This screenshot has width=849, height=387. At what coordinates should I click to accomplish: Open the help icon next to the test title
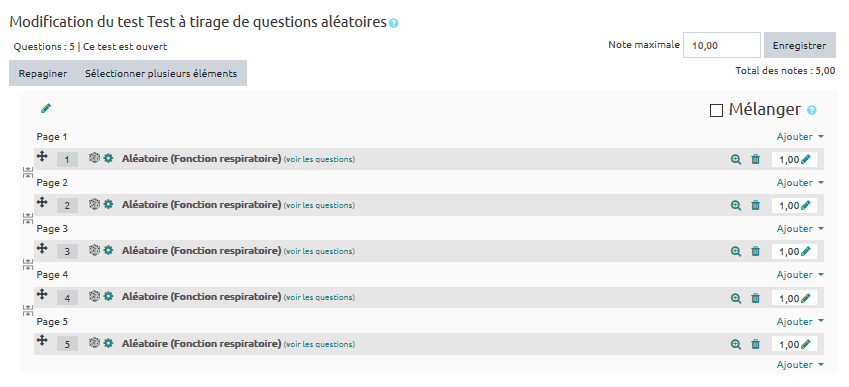click(394, 23)
